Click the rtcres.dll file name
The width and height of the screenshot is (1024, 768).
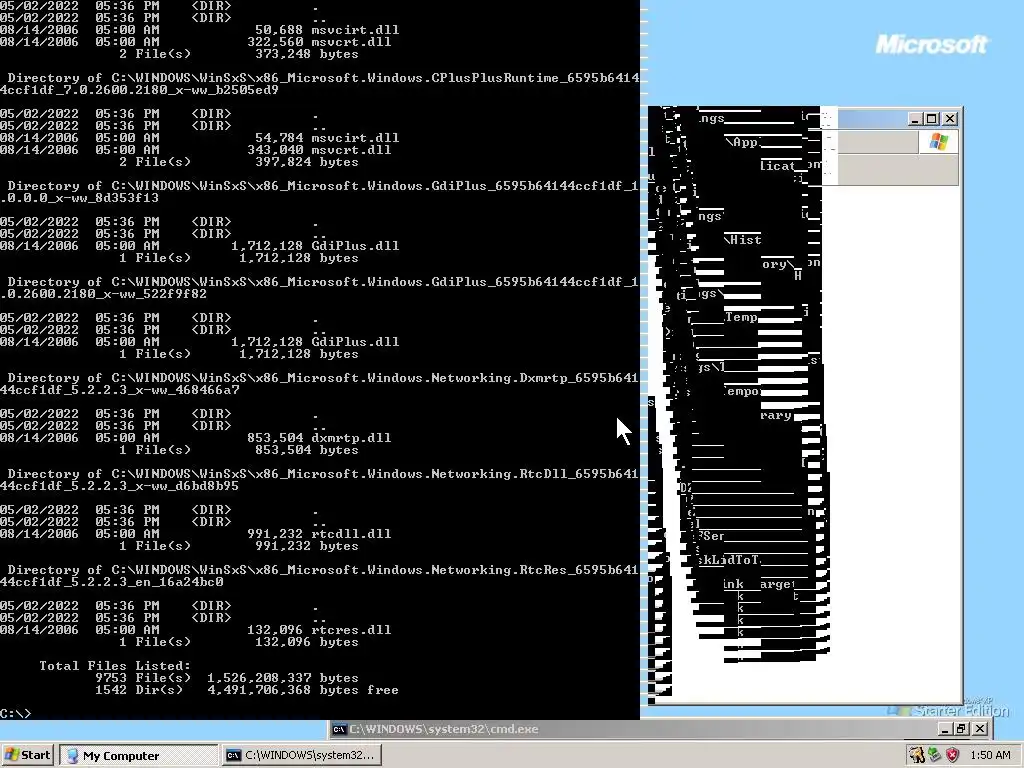(x=351, y=630)
